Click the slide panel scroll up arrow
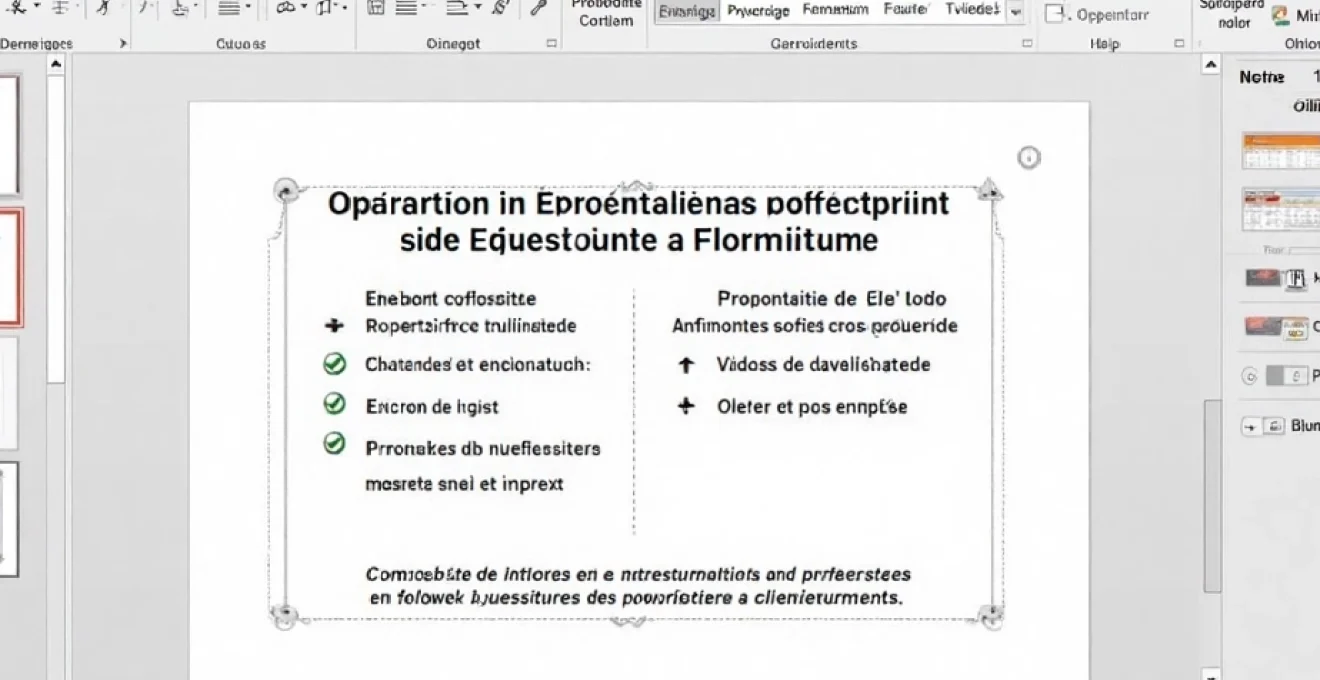This screenshot has height=680, width=1320. tap(56, 64)
